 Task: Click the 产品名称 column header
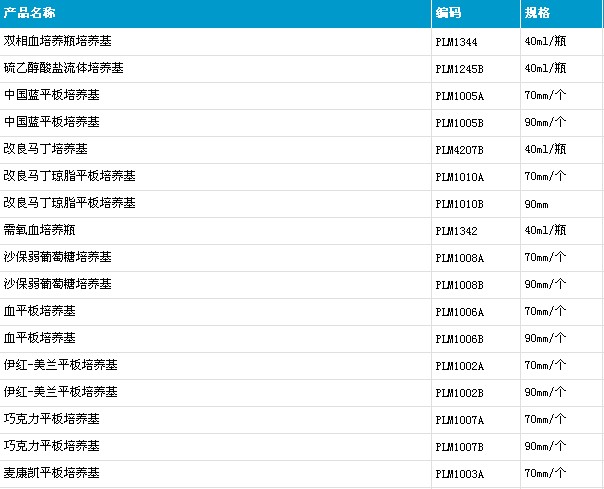pos(29,13)
